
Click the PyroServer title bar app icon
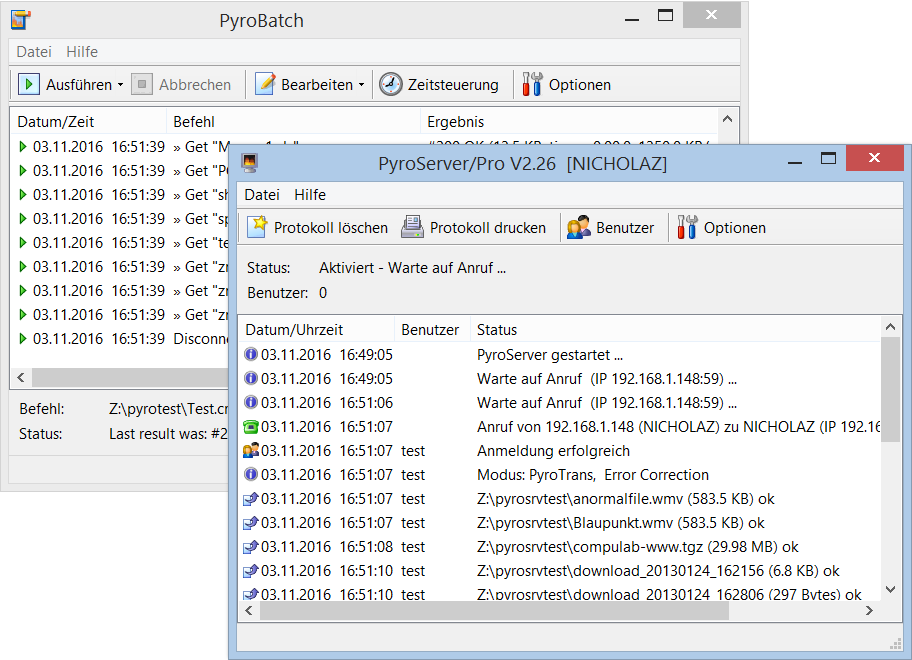[250, 163]
